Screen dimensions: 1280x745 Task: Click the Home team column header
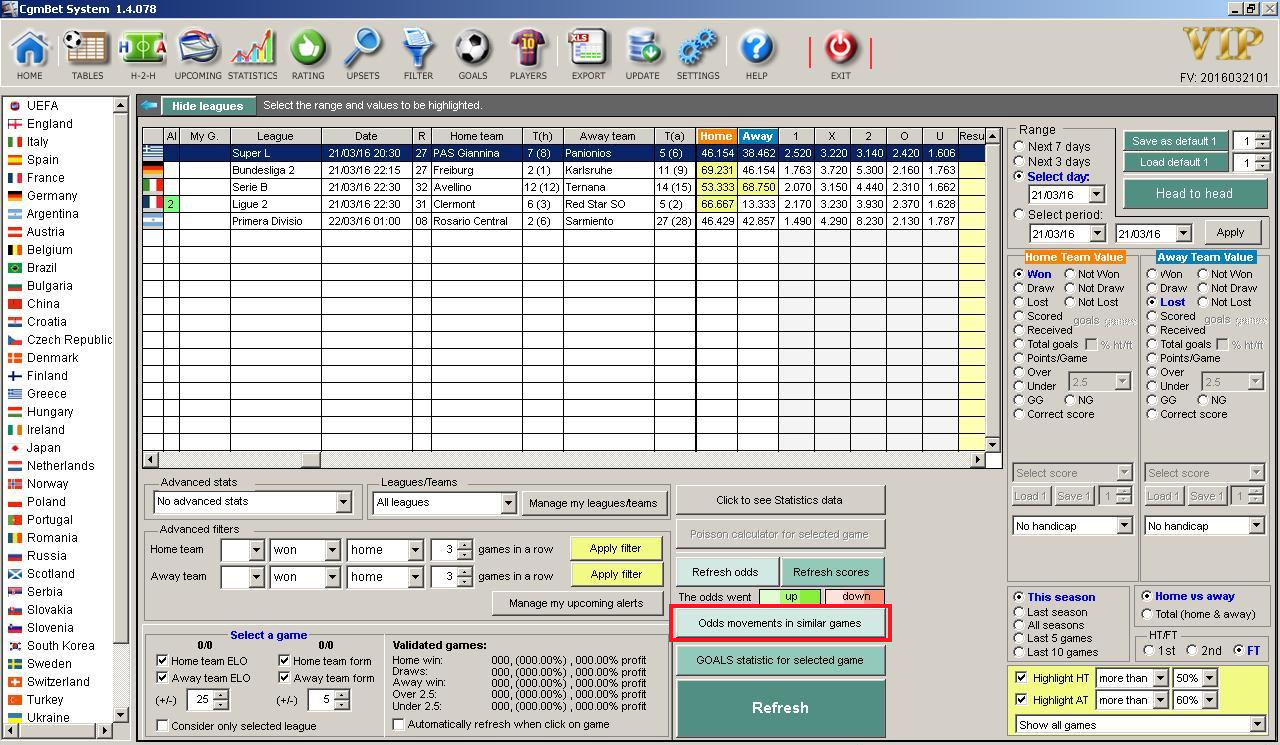pos(476,136)
